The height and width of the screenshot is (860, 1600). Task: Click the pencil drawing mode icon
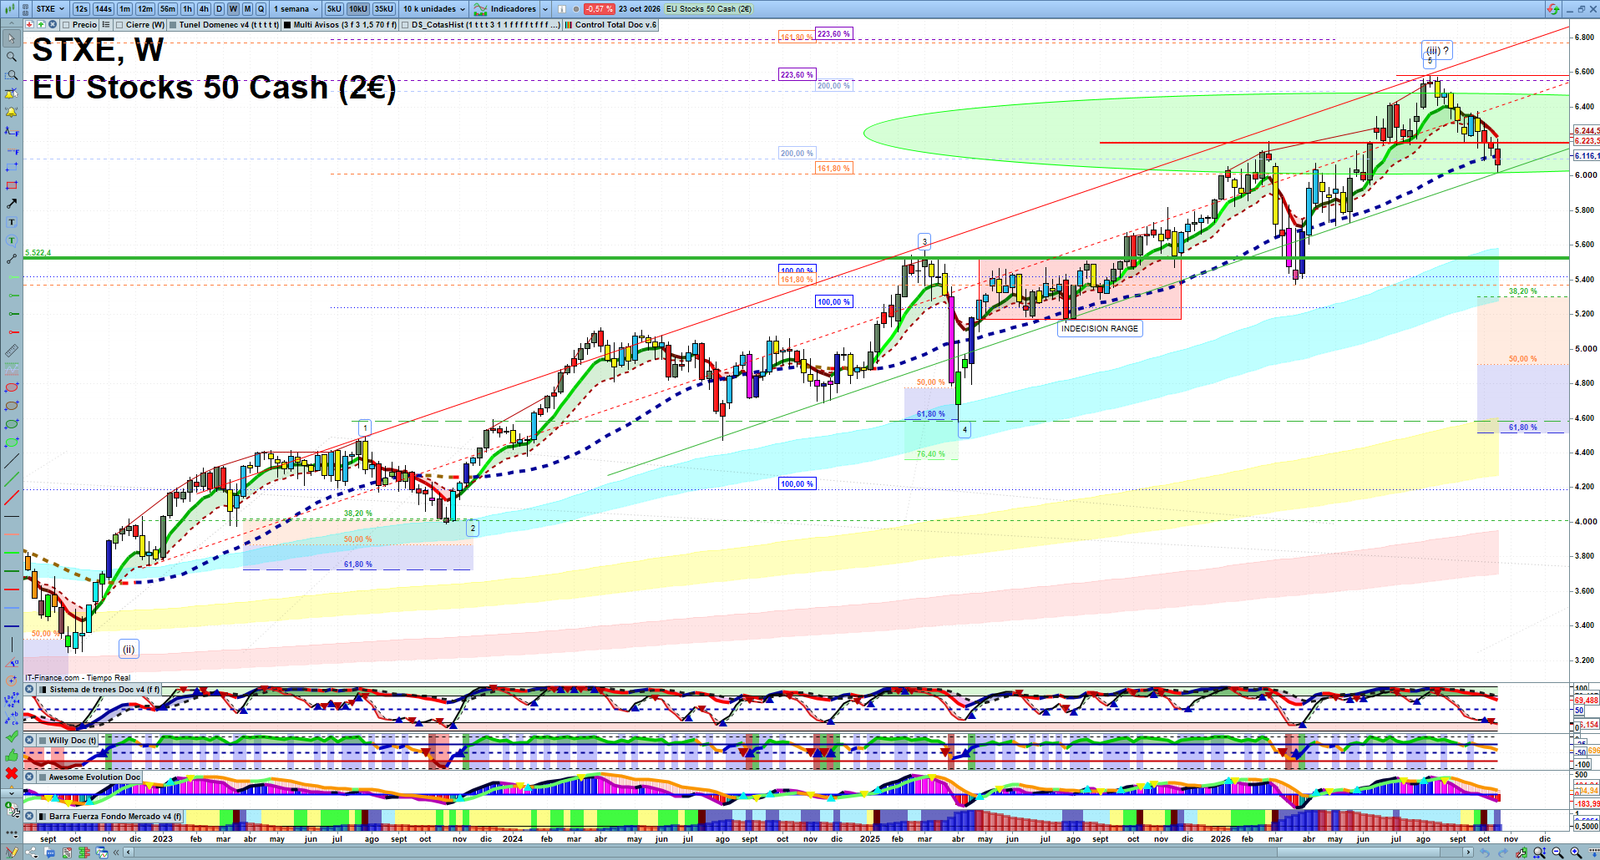coord(11,851)
